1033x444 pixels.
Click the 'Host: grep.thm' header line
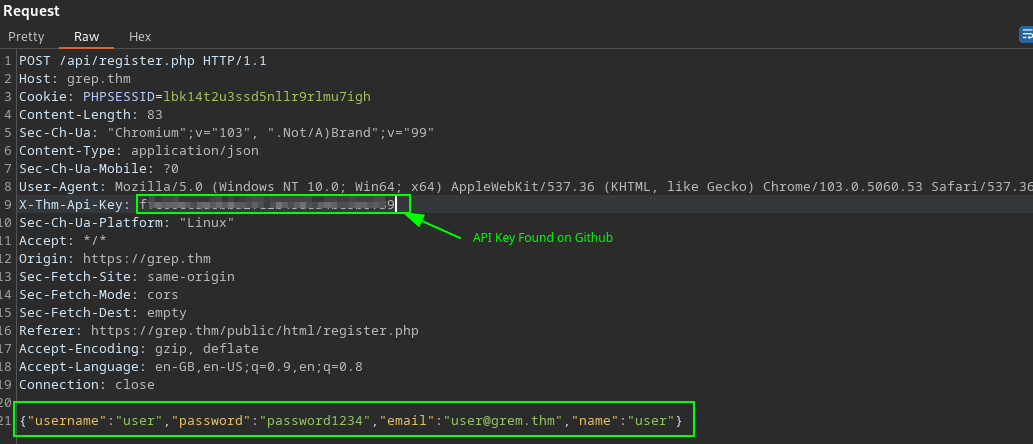74,79
